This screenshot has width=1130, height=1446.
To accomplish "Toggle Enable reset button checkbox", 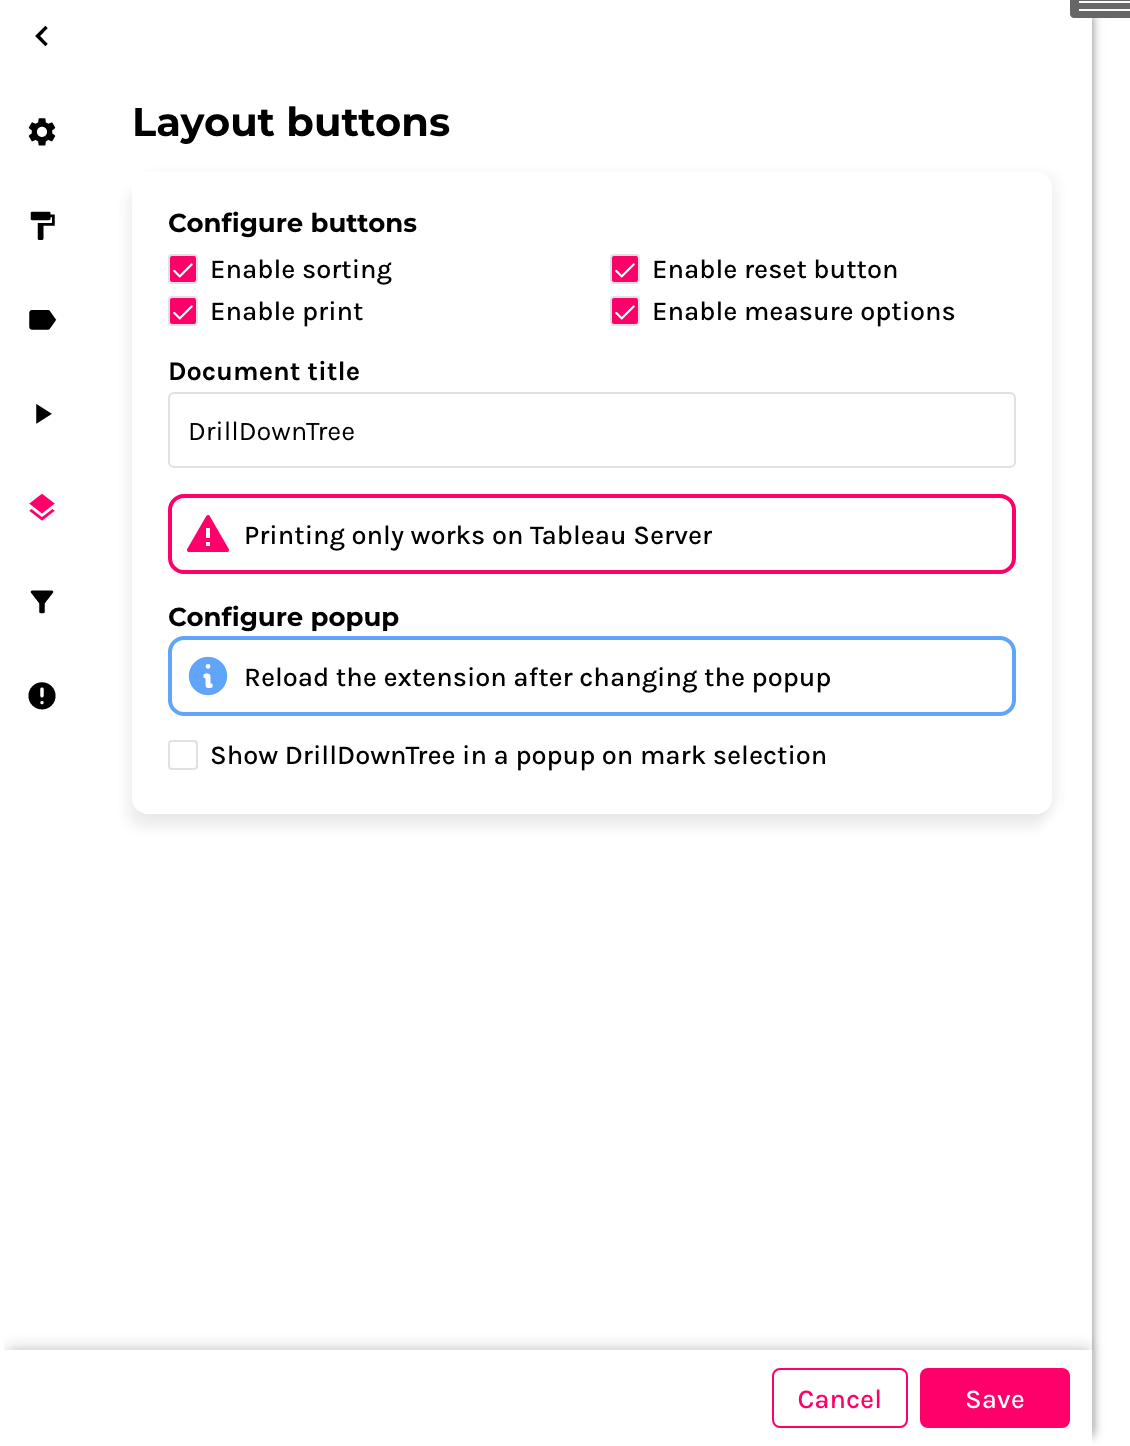I will coord(625,270).
